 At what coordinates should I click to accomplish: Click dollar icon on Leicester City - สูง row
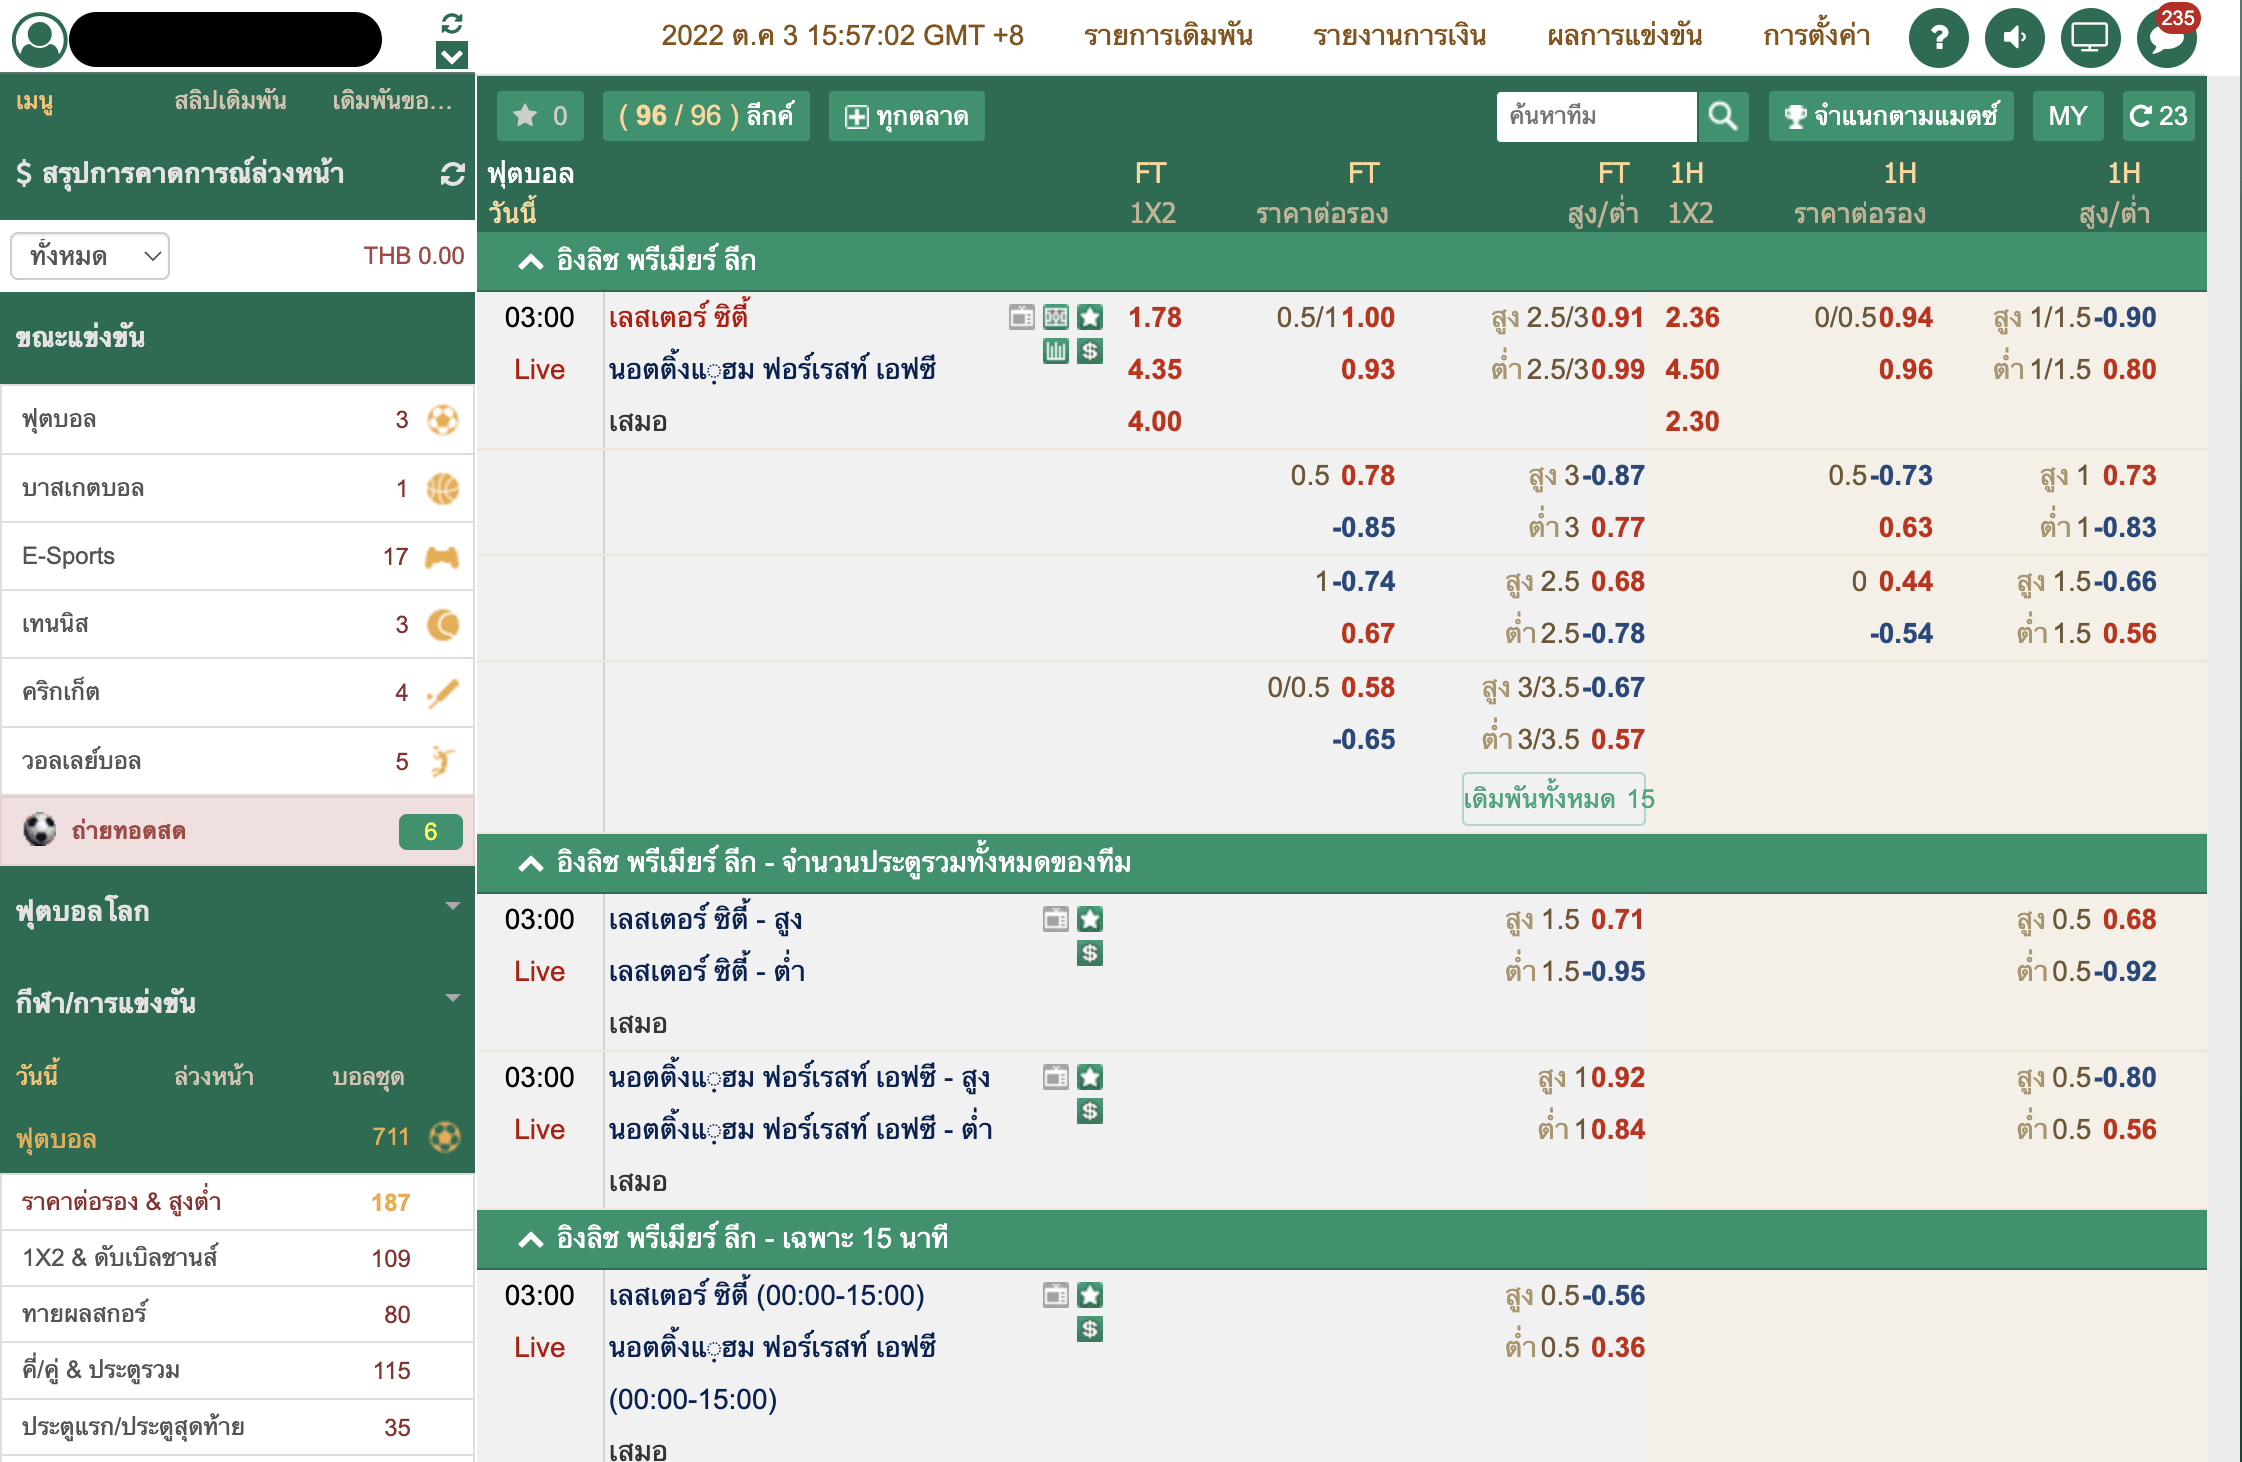[x=1090, y=953]
